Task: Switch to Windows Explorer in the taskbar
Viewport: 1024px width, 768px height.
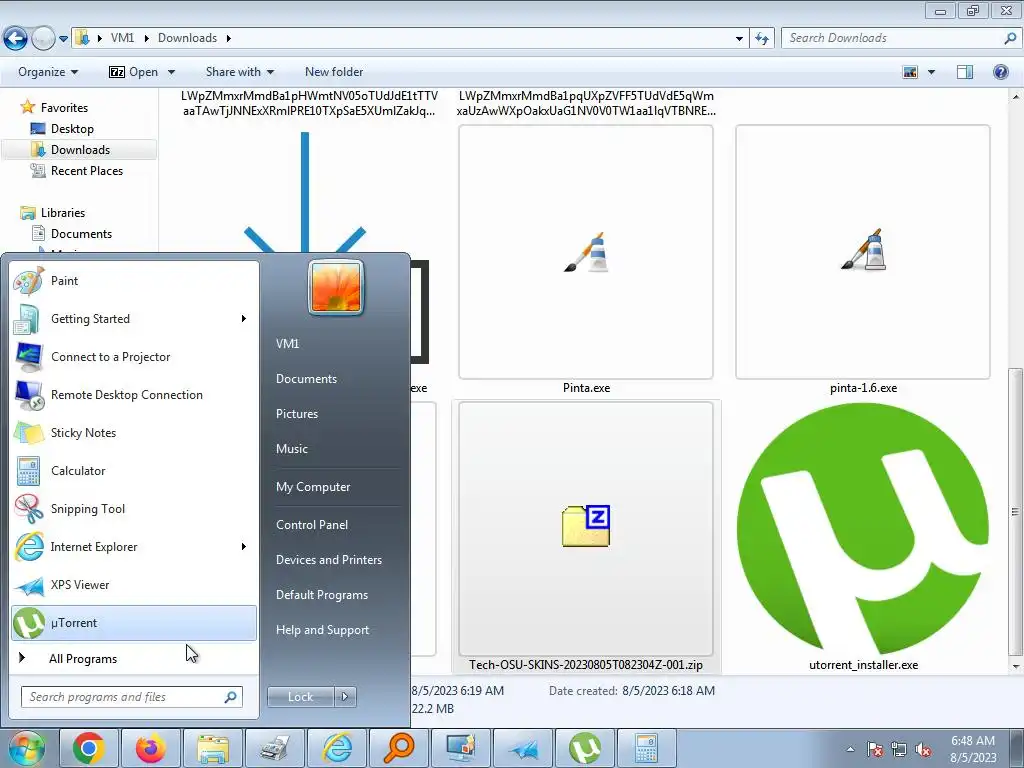Action: (x=213, y=748)
